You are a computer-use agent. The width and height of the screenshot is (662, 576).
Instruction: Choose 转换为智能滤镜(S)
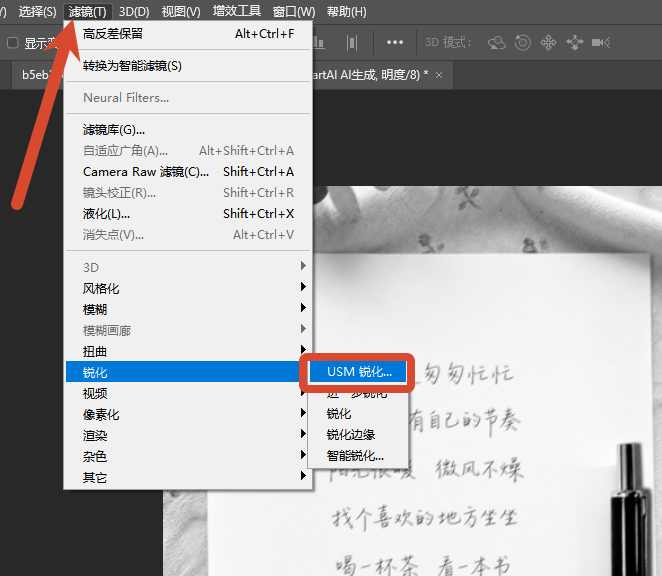[188, 66]
